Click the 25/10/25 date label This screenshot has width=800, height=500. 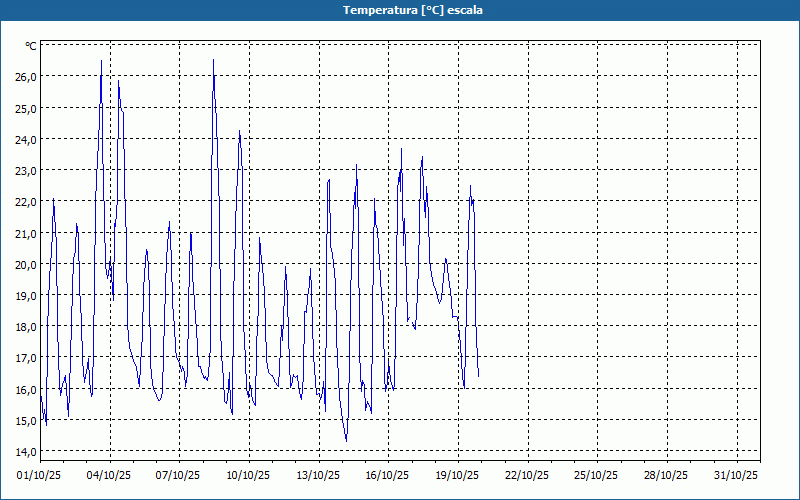tap(596, 475)
